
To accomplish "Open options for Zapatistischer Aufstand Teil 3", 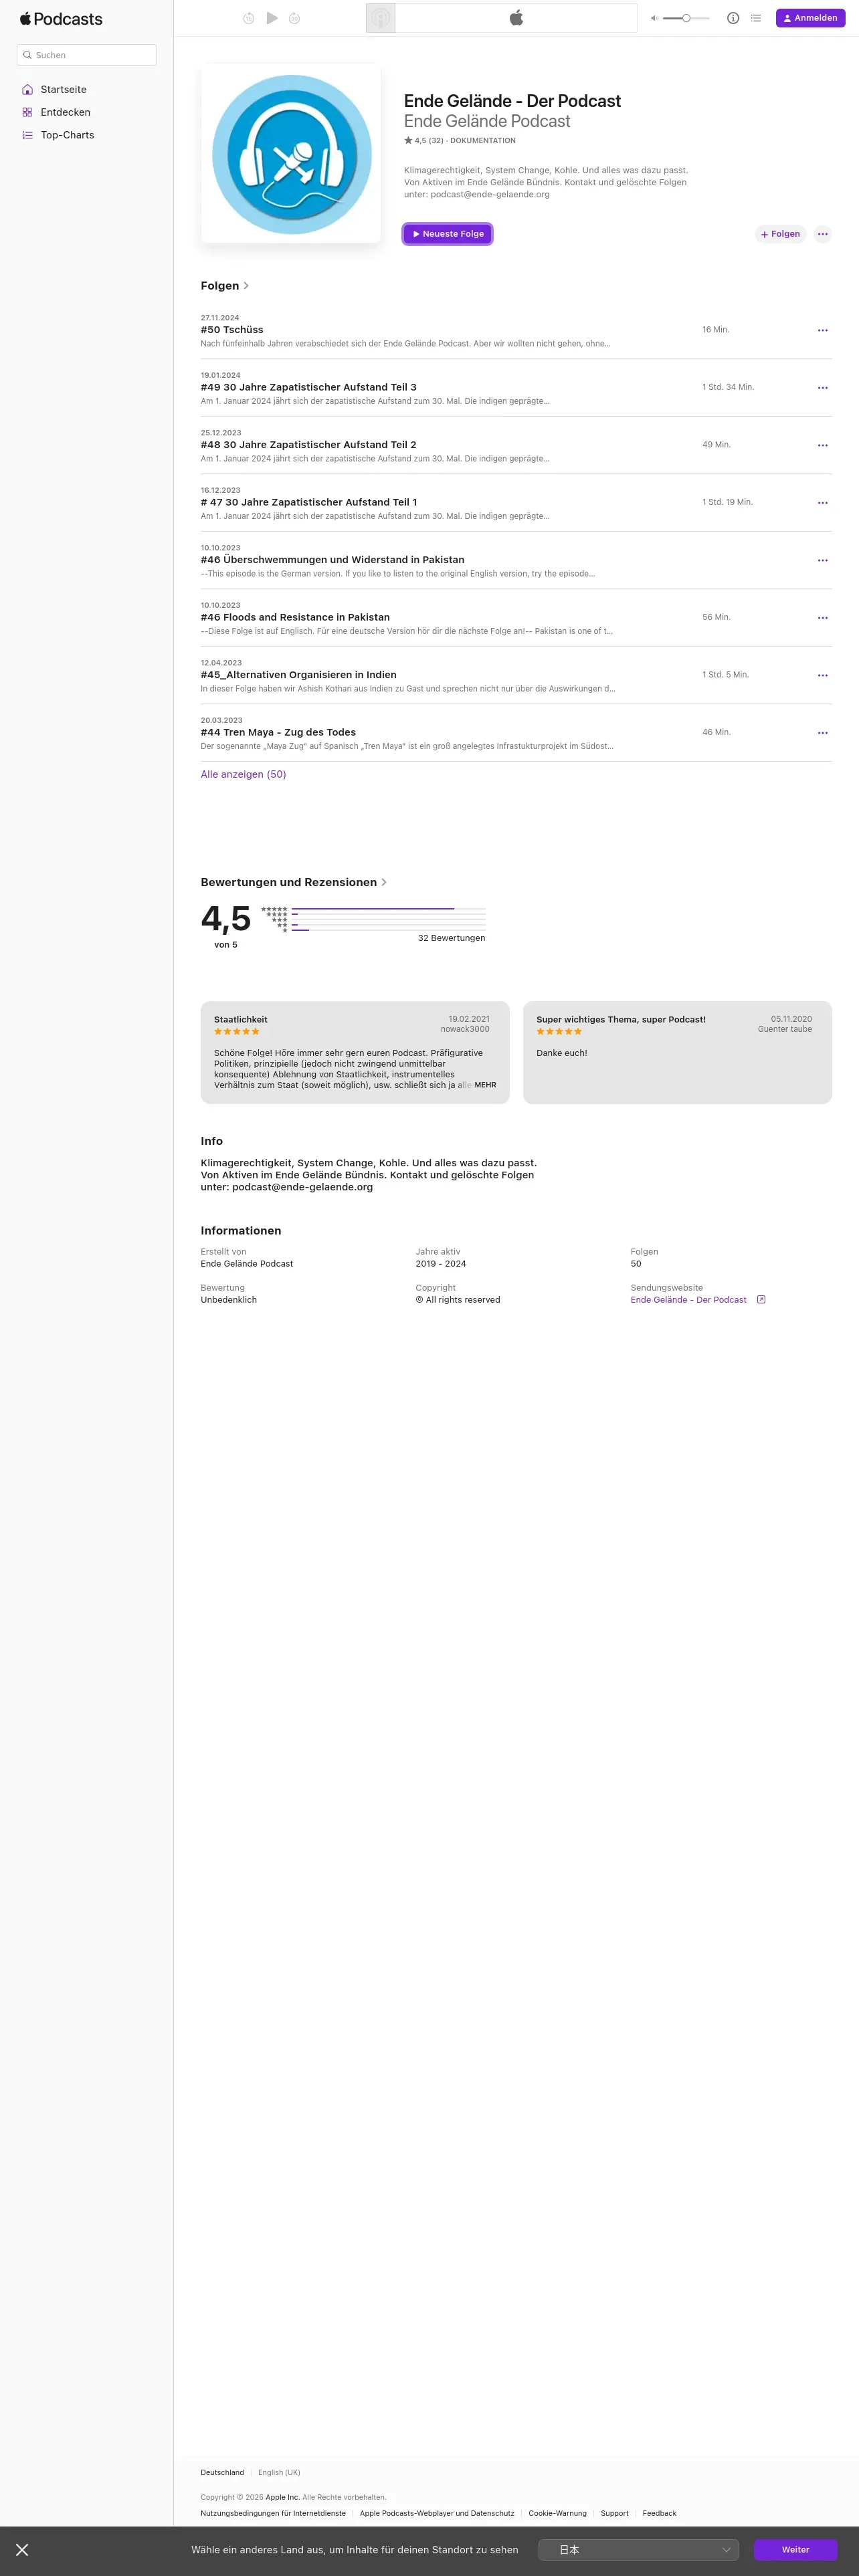I will (822, 388).
